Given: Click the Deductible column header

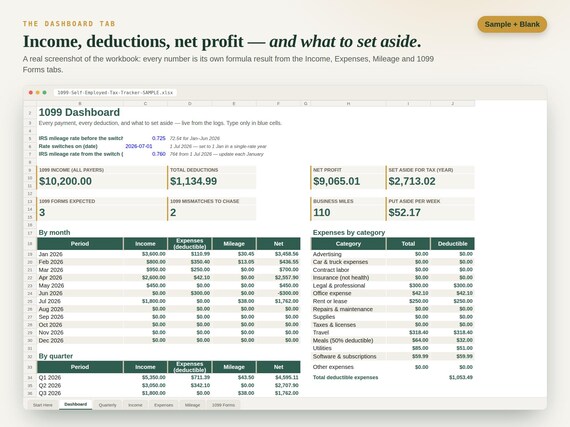Looking at the screenshot, I should 453,244.
